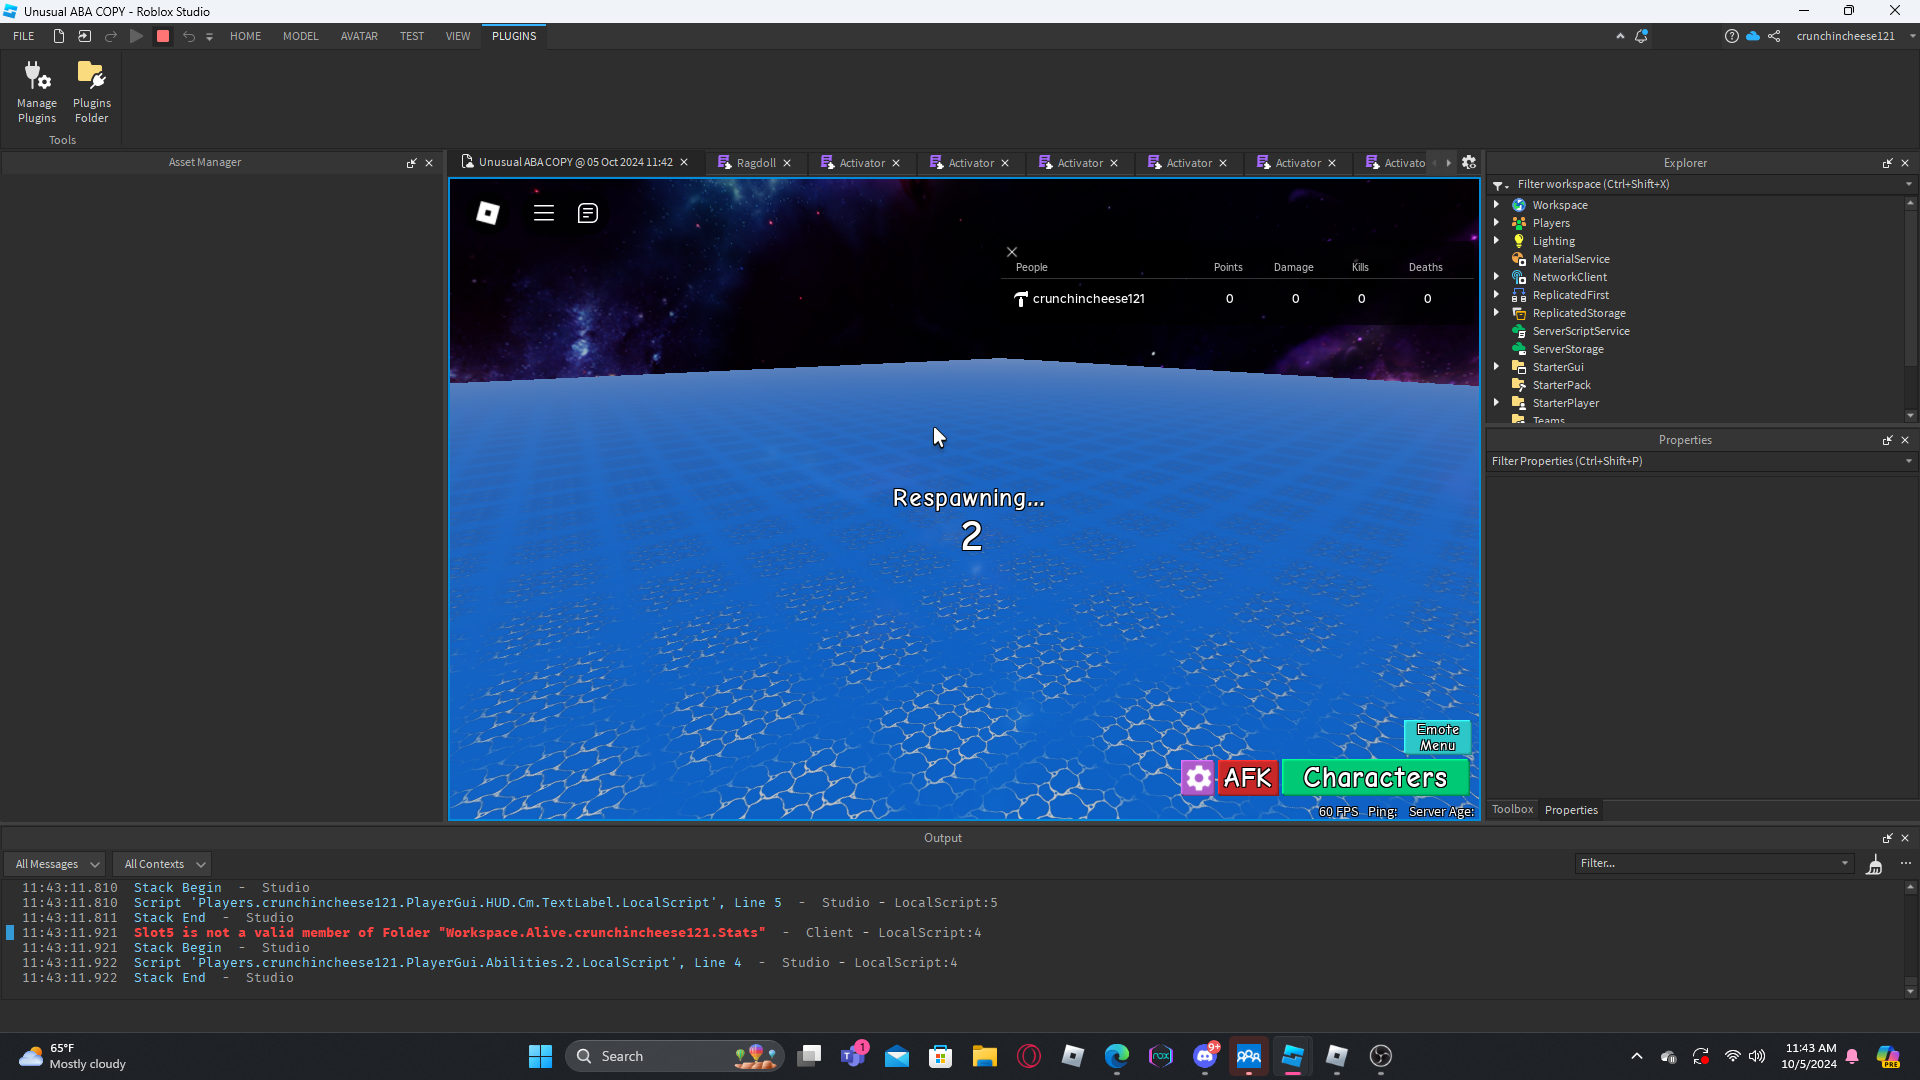1920x1080 pixels.
Task: Open the All Contexts dropdown
Action: pyautogui.click(x=164, y=864)
